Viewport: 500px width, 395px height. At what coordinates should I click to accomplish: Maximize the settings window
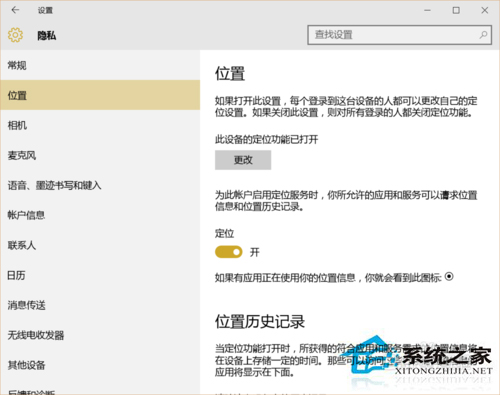[x=456, y=10]
